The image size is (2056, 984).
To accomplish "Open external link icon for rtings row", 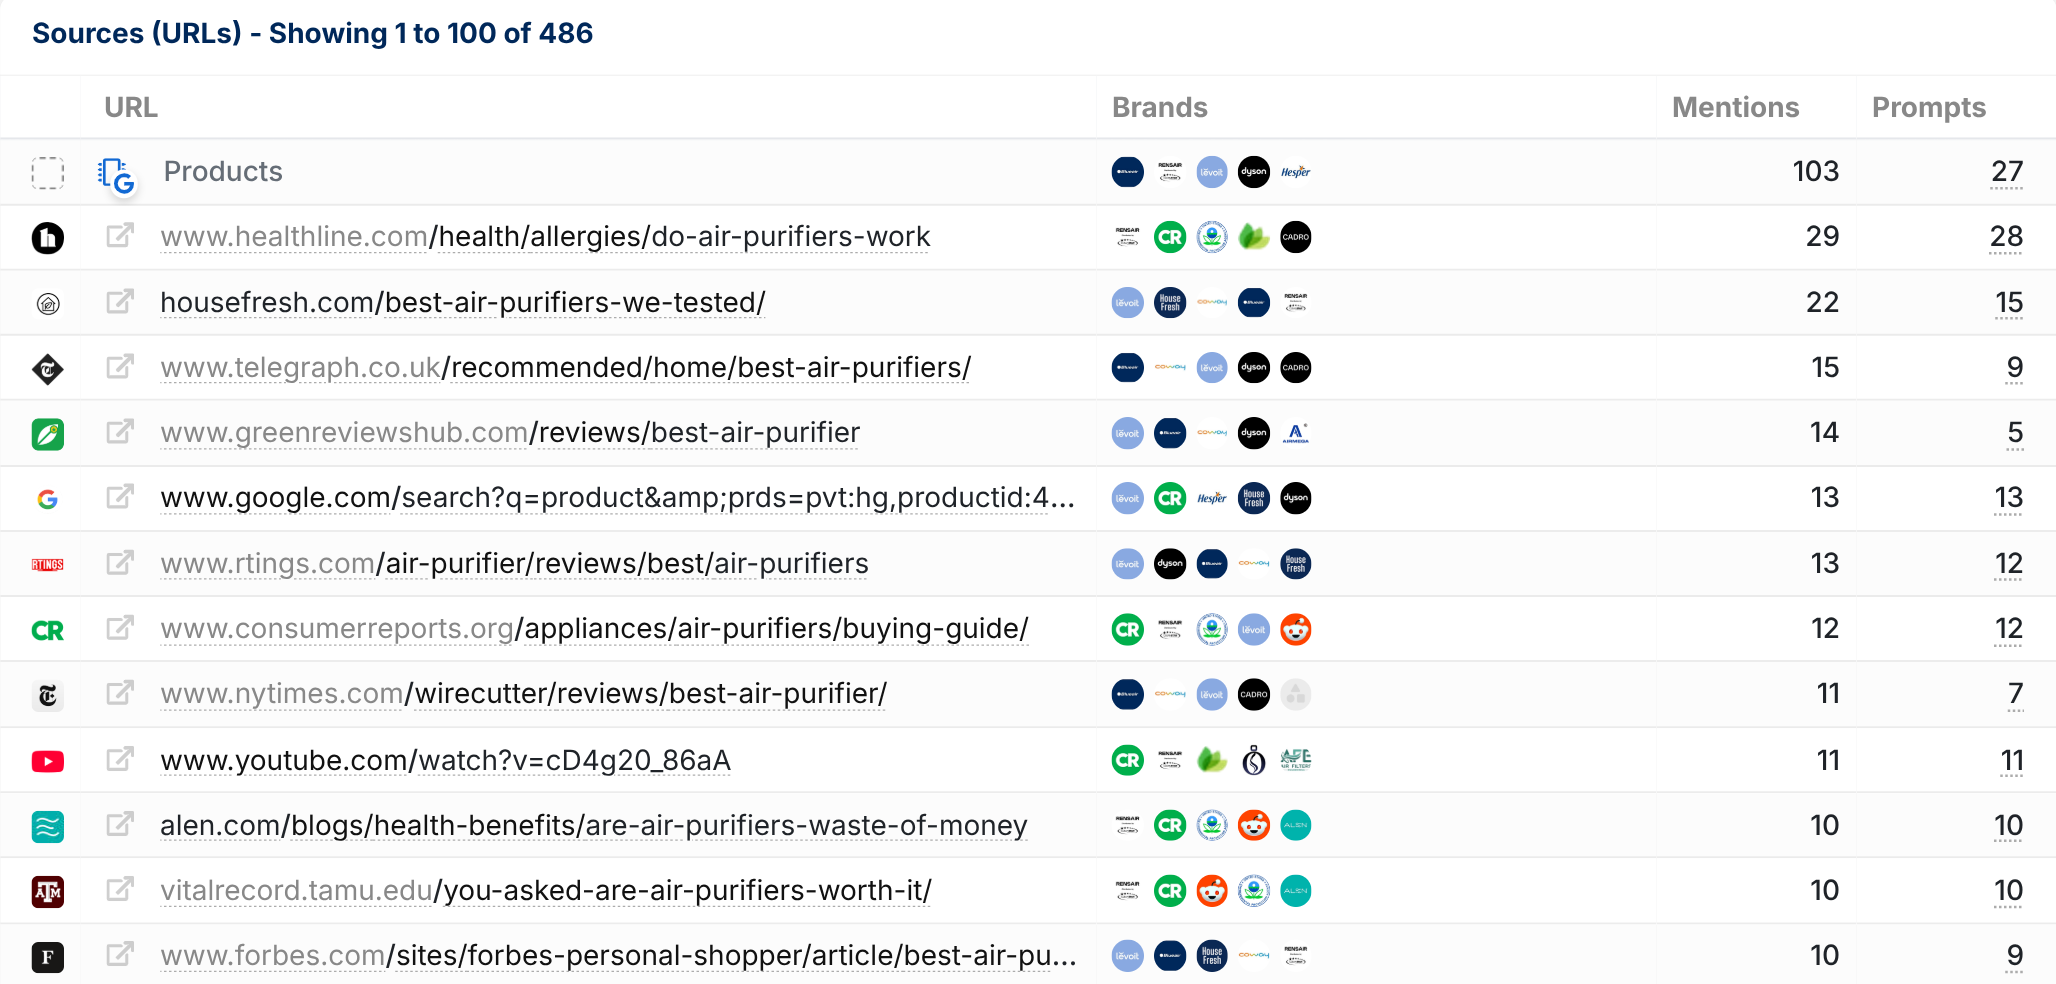I will click(120, 563).
